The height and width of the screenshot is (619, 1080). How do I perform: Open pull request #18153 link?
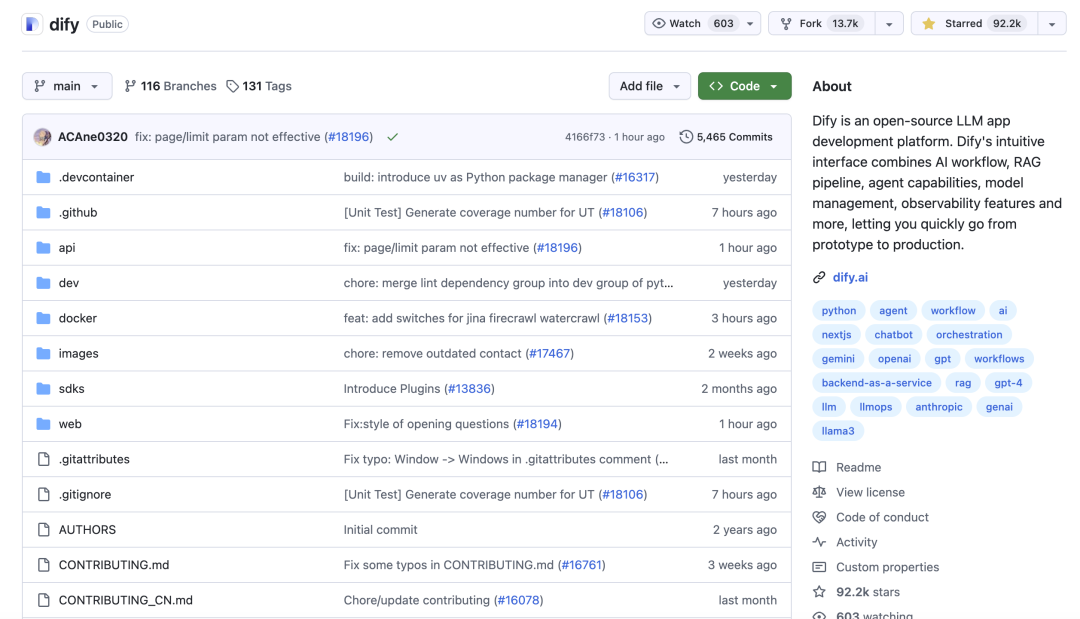628,318
